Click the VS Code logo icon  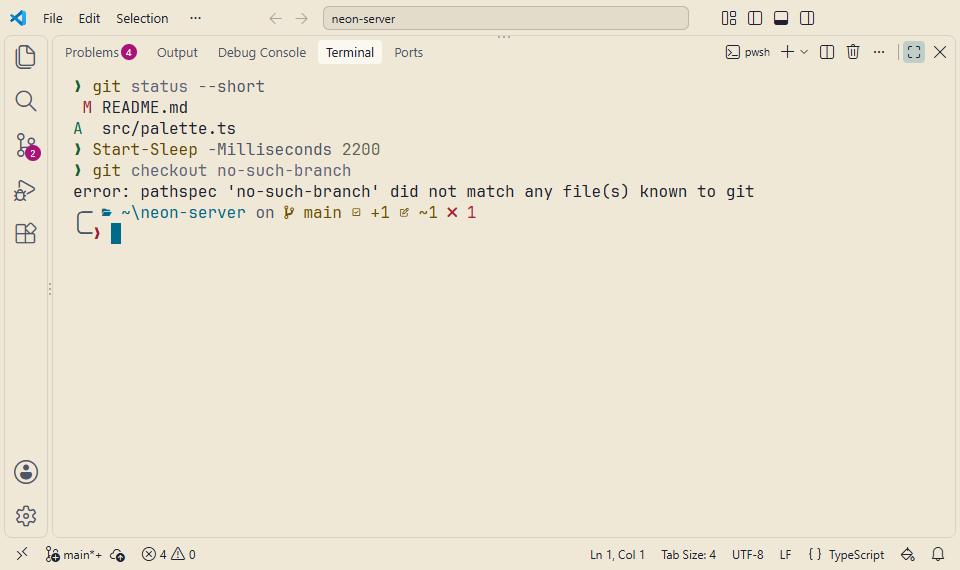[x=18, y=18]
